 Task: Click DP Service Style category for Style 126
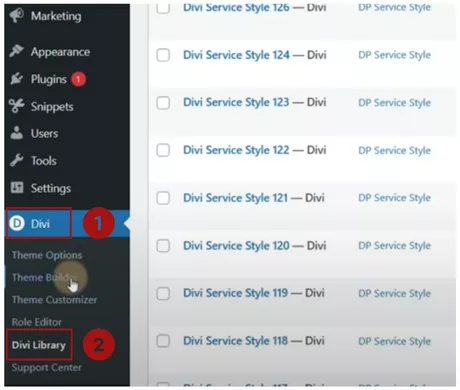coord(395,7)
